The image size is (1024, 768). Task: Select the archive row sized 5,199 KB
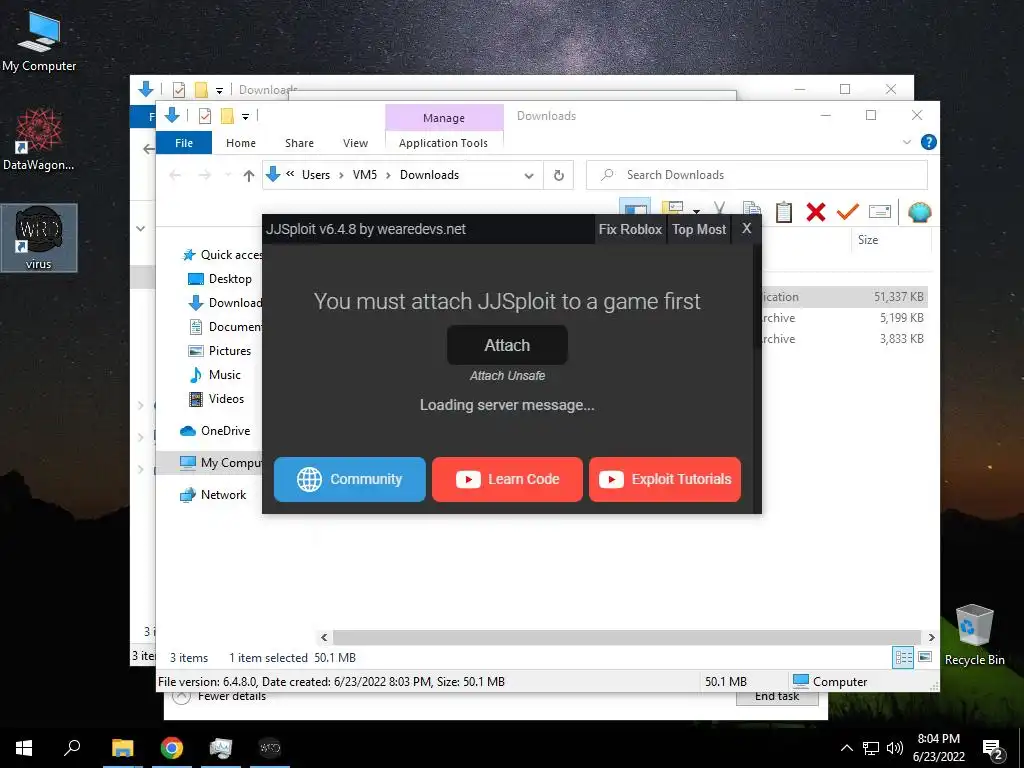(844, 318)
